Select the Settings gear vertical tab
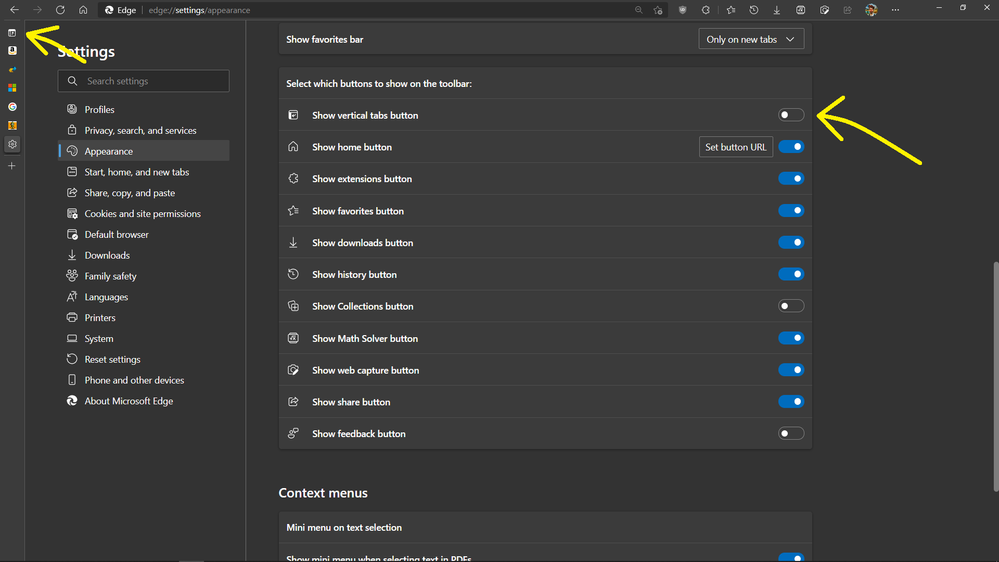Viewport: 999px width, 562px height. point(12,145)
